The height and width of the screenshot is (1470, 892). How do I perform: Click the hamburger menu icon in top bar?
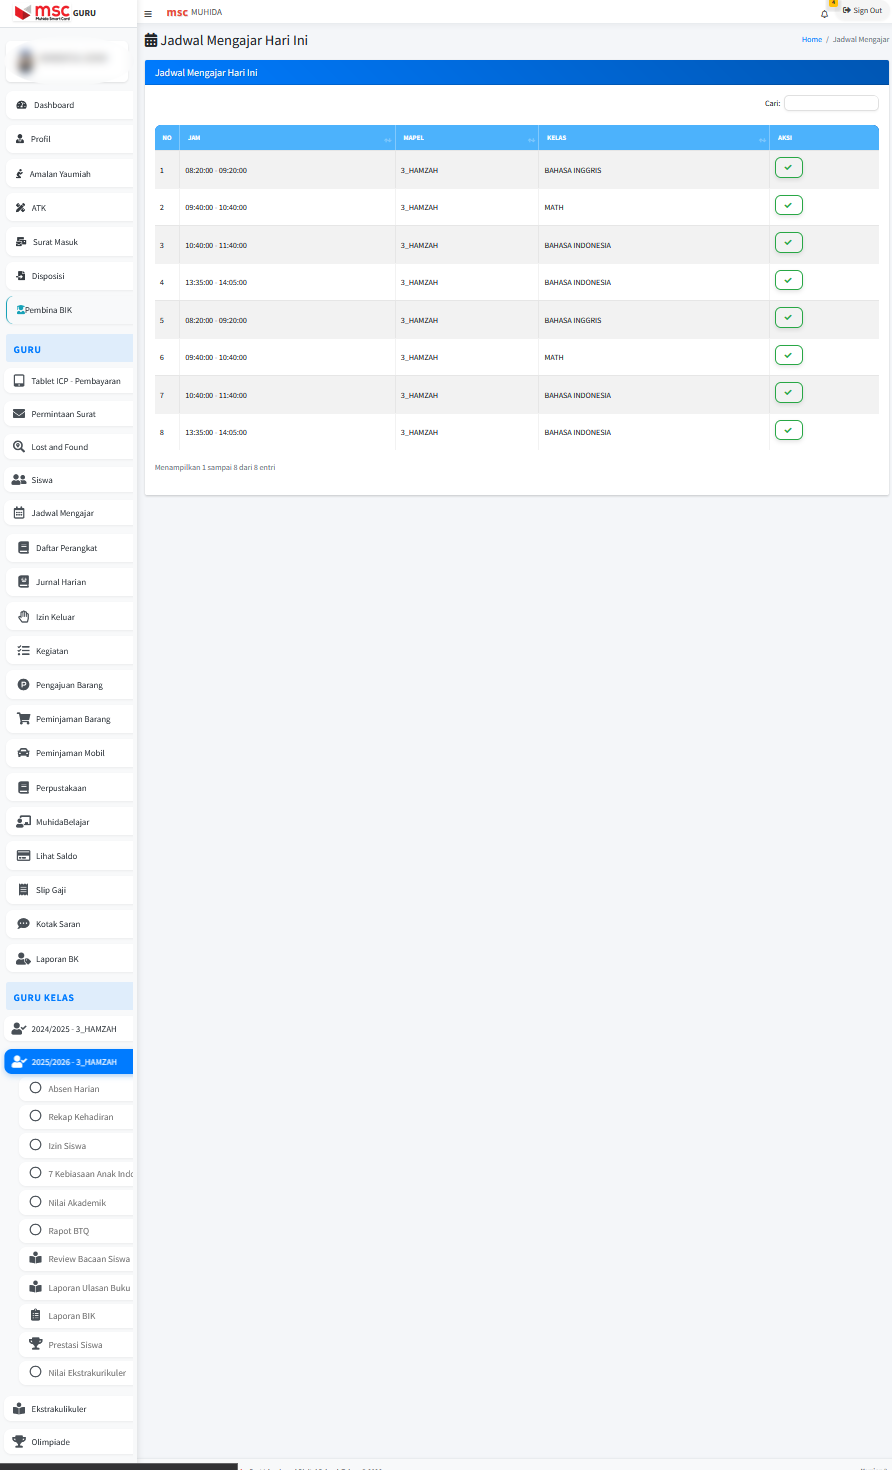coord(148,13)
